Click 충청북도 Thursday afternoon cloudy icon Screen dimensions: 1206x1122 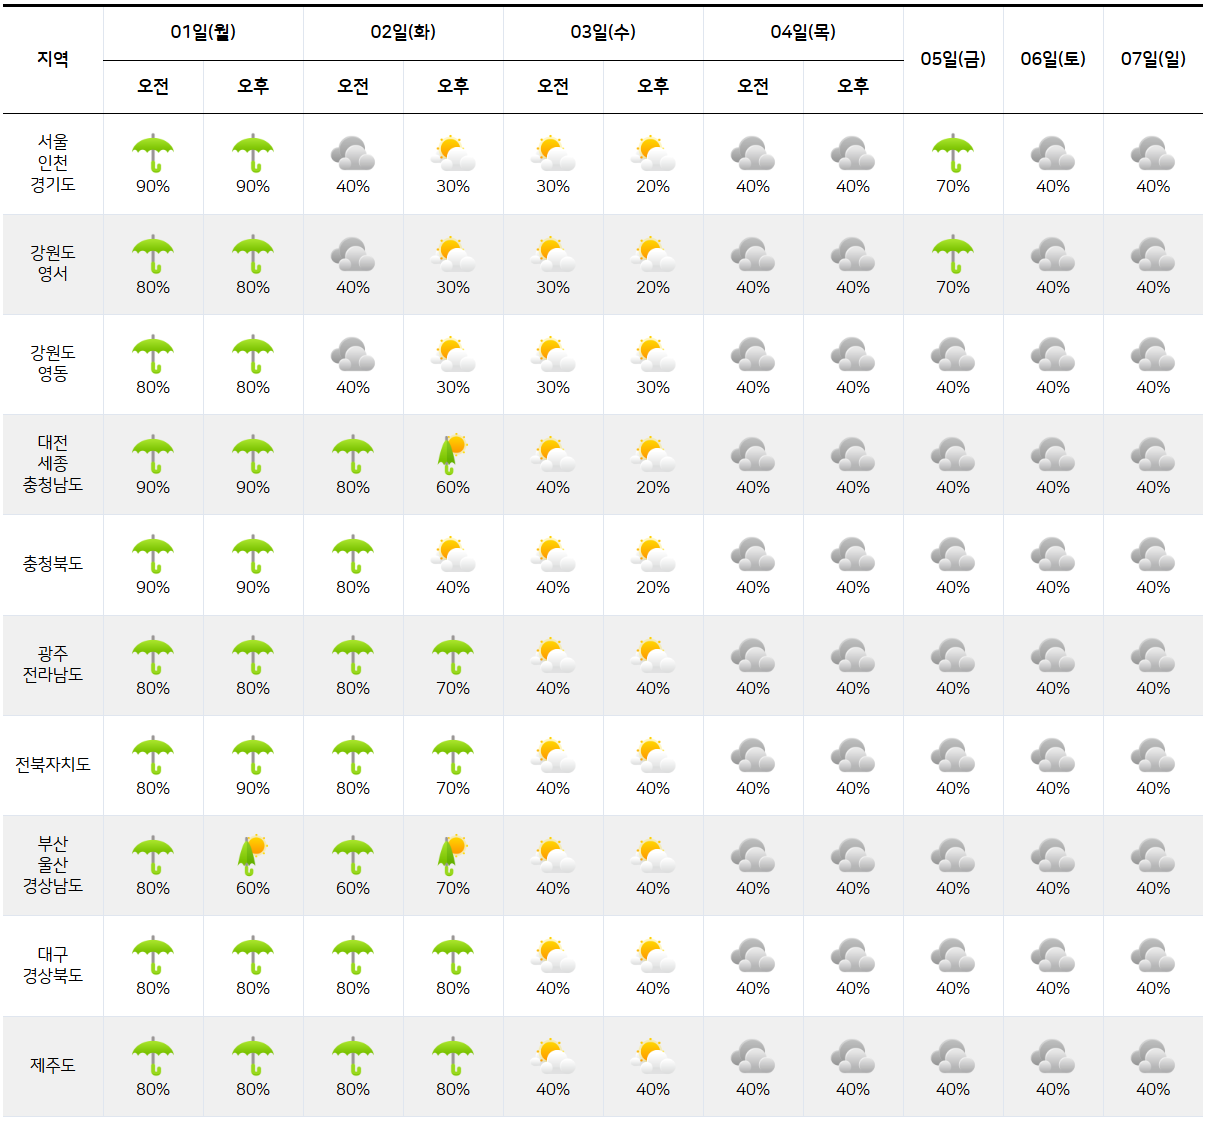(853, 555)
